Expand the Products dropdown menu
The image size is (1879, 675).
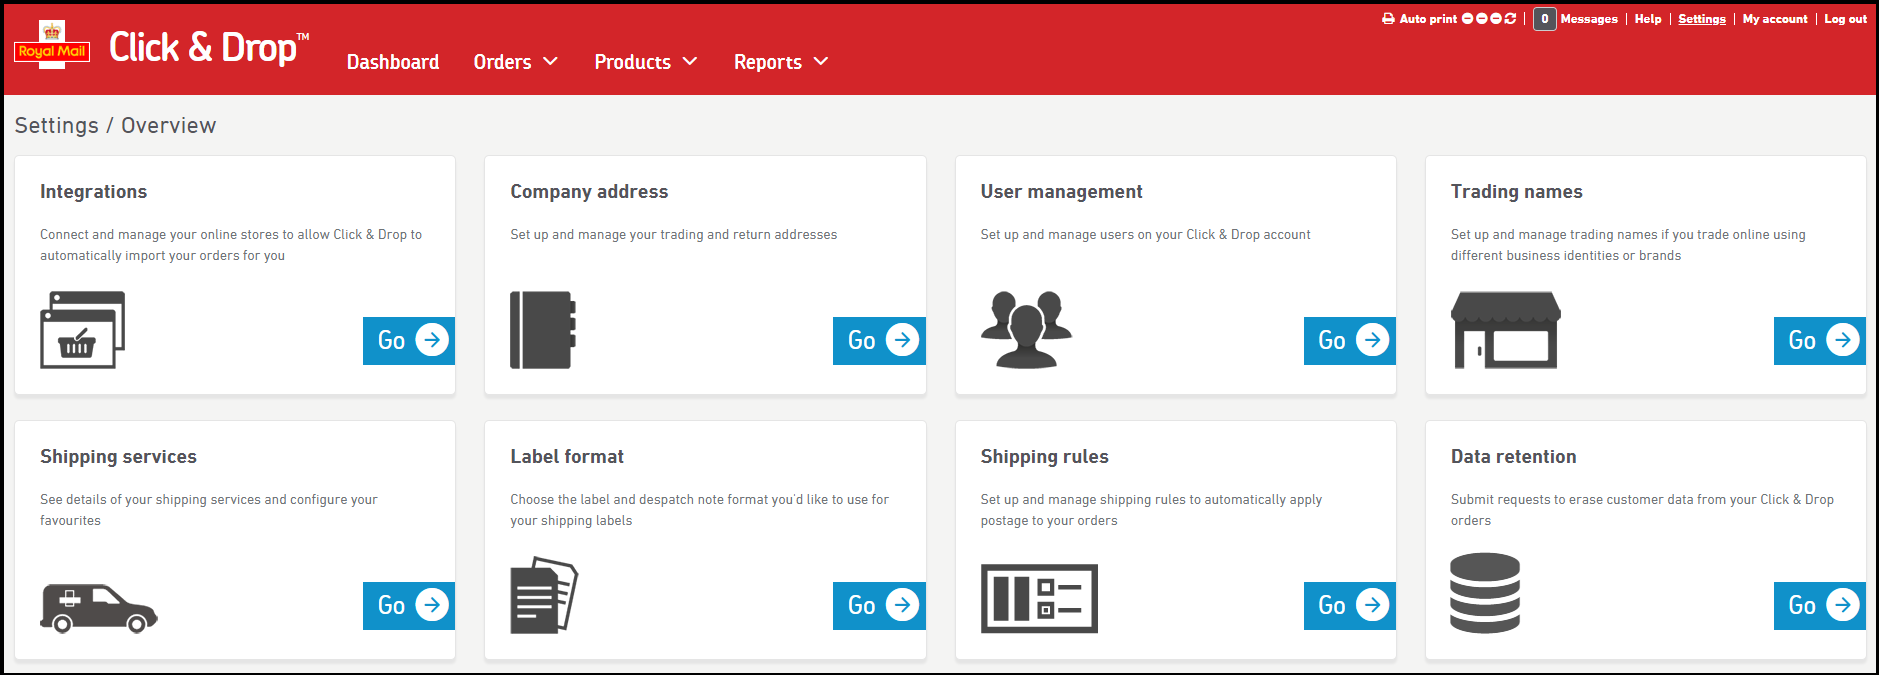[645, 62]
